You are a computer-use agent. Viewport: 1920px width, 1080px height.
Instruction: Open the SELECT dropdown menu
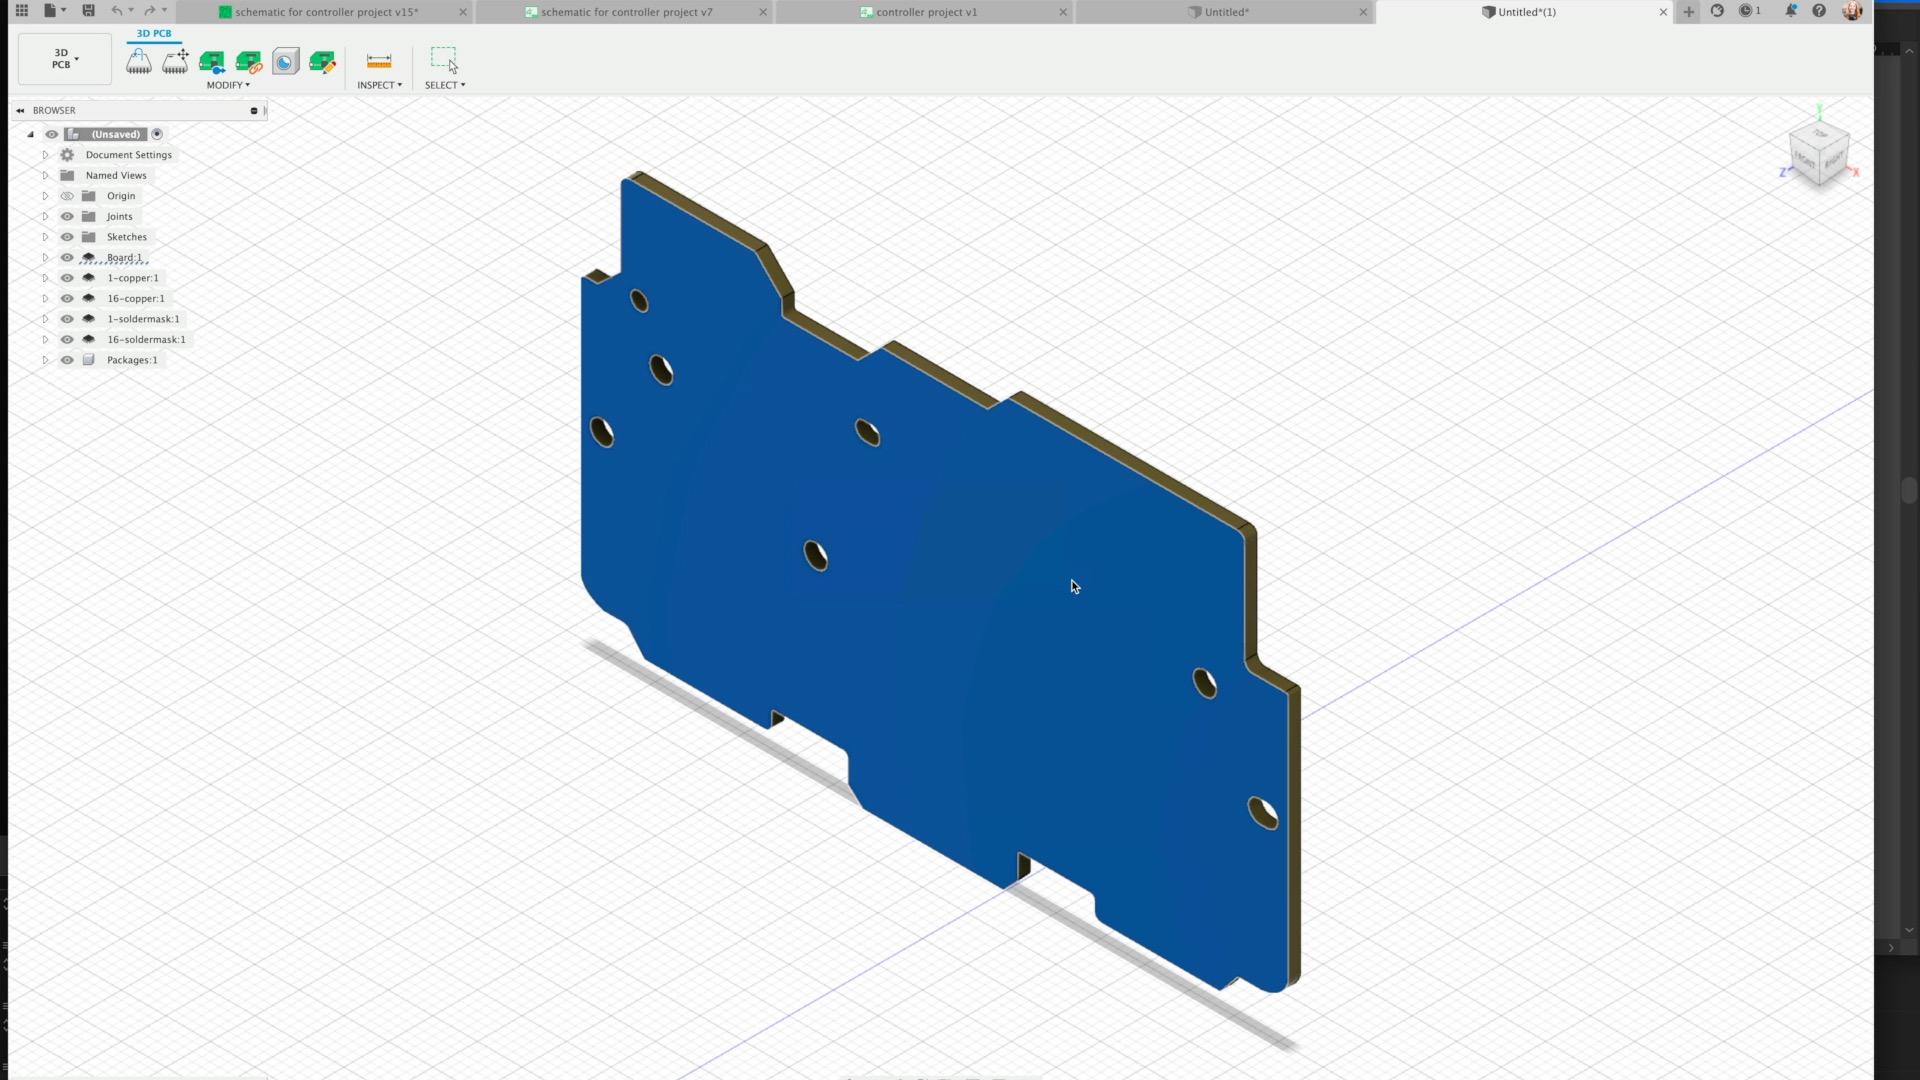445,85
